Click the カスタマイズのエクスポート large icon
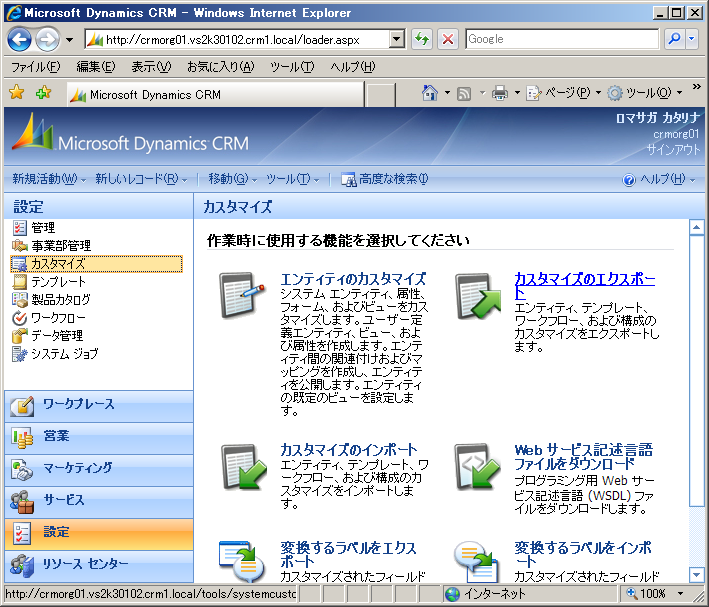Image resolution: width=709 pixels, height=607 pixels. pos(478,296)
